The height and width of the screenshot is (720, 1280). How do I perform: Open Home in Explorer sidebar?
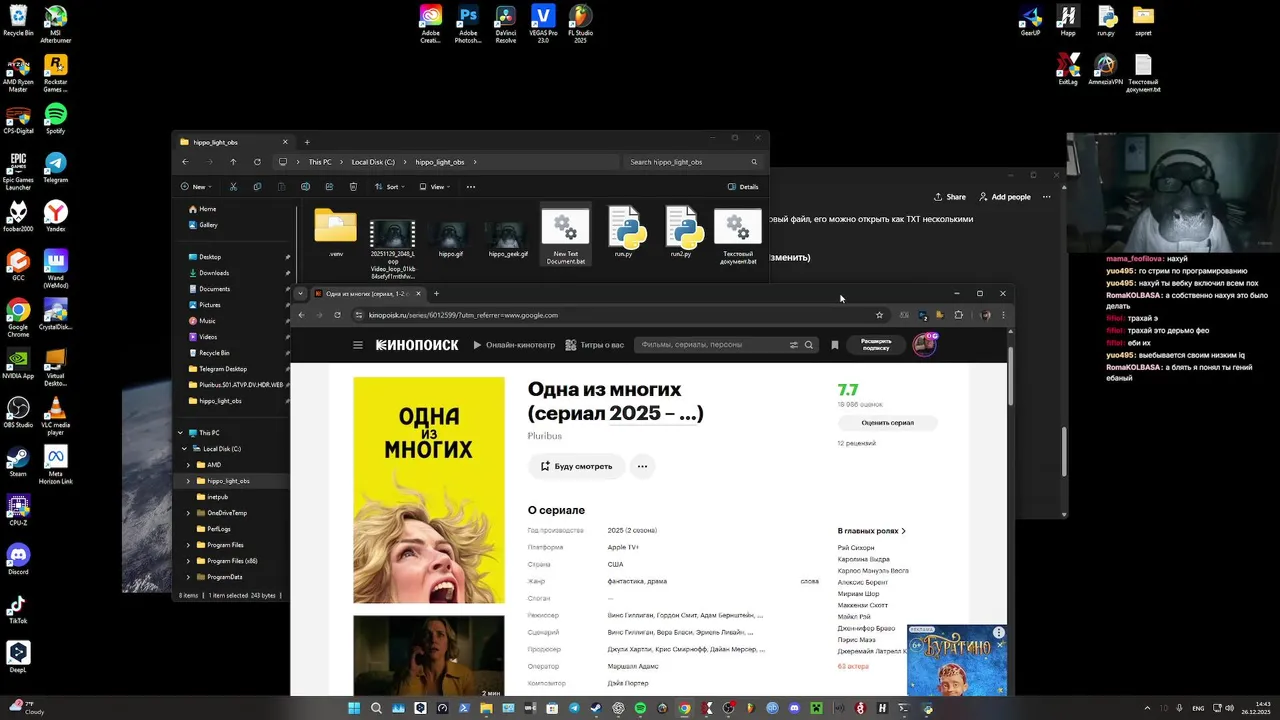coord(207,209)
